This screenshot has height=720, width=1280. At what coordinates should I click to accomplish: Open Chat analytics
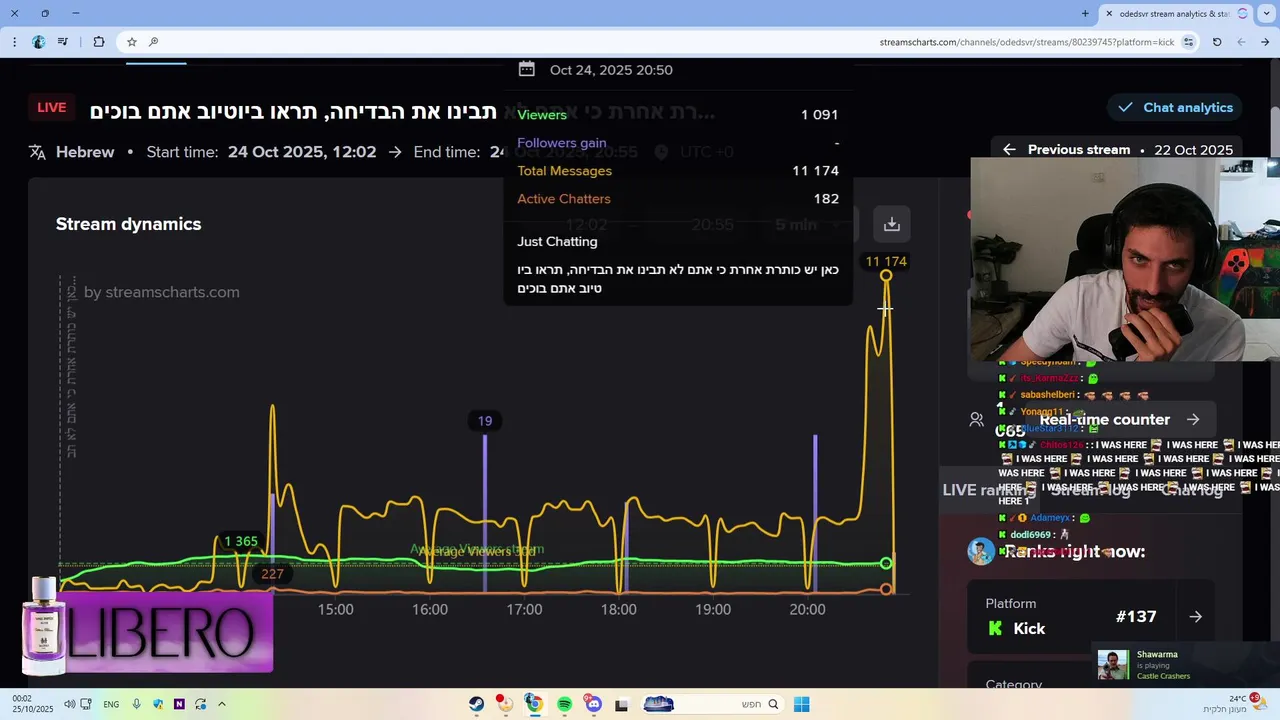1175,107
